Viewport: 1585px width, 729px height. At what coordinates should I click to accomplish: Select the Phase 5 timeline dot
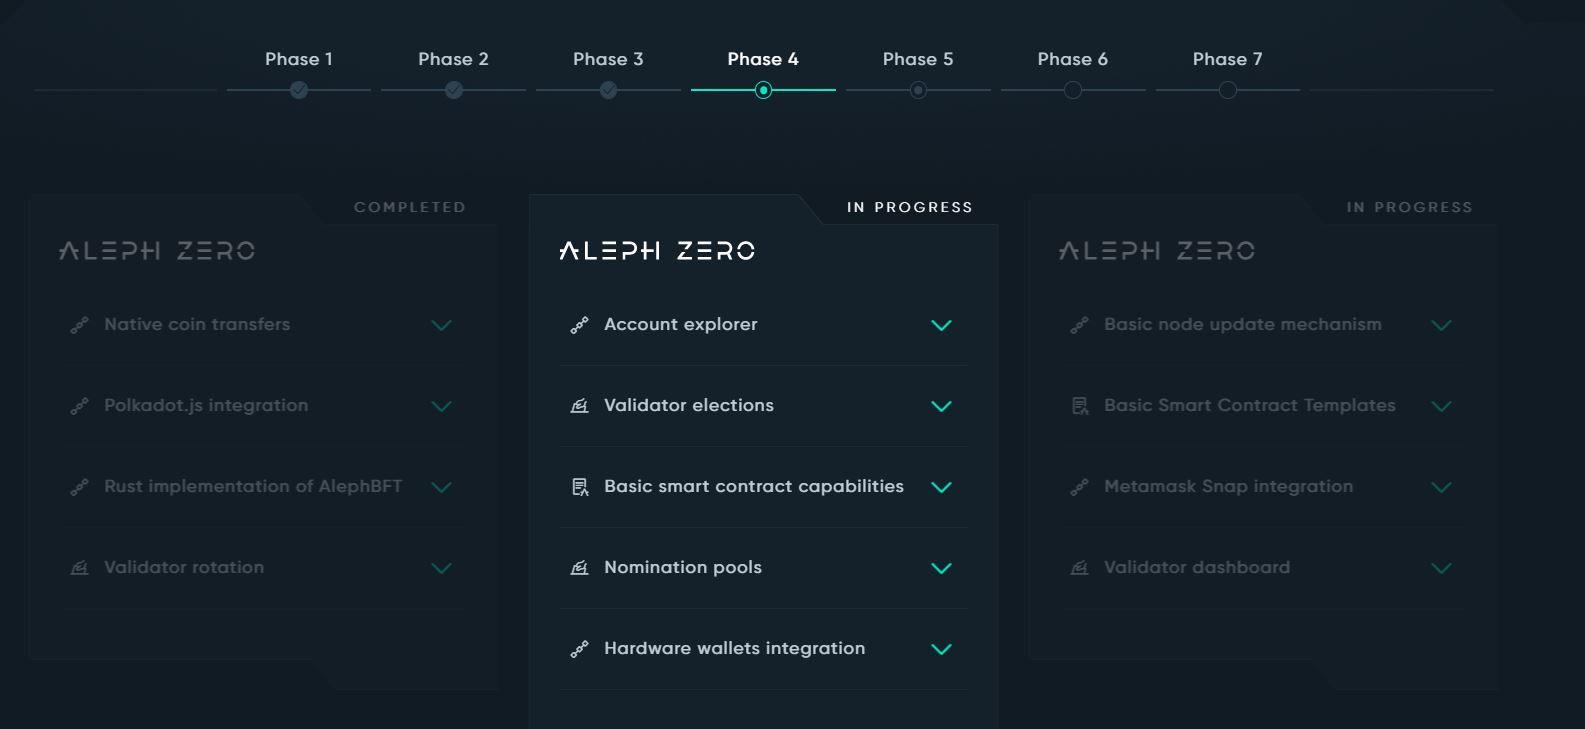[x=918, y=90]
